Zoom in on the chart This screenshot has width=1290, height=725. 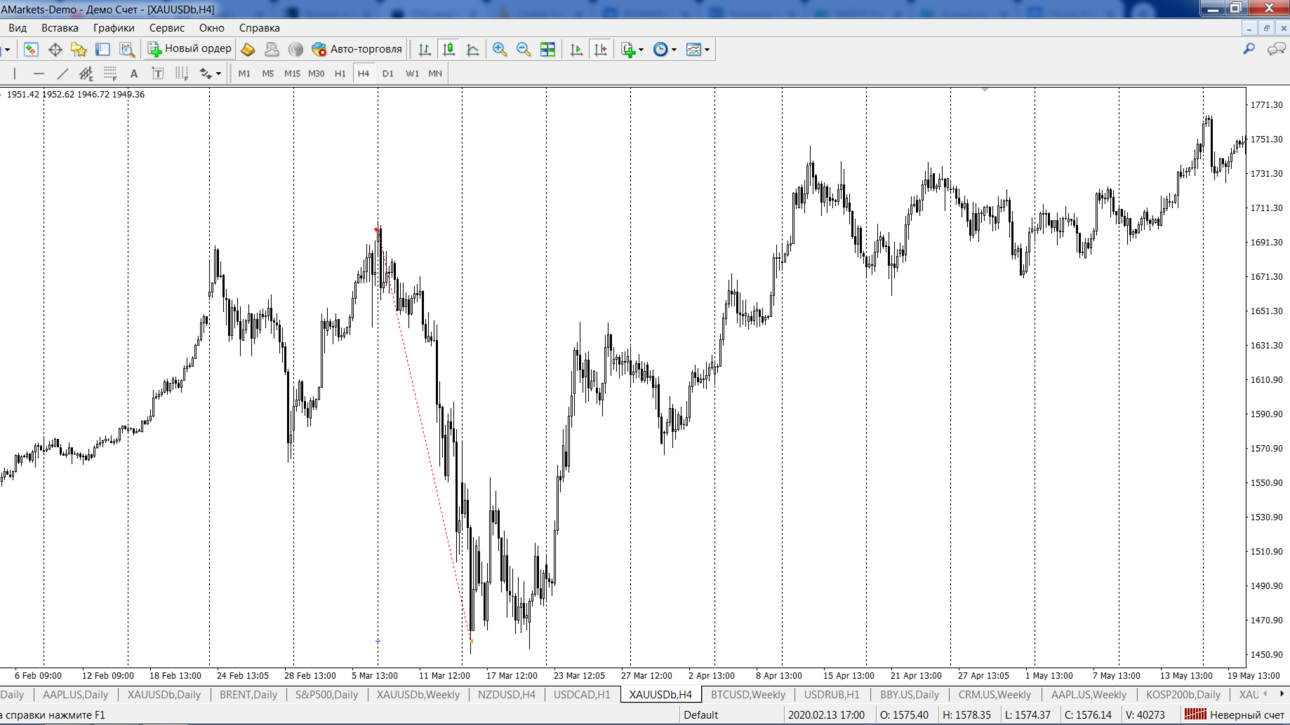pos(500,49)
